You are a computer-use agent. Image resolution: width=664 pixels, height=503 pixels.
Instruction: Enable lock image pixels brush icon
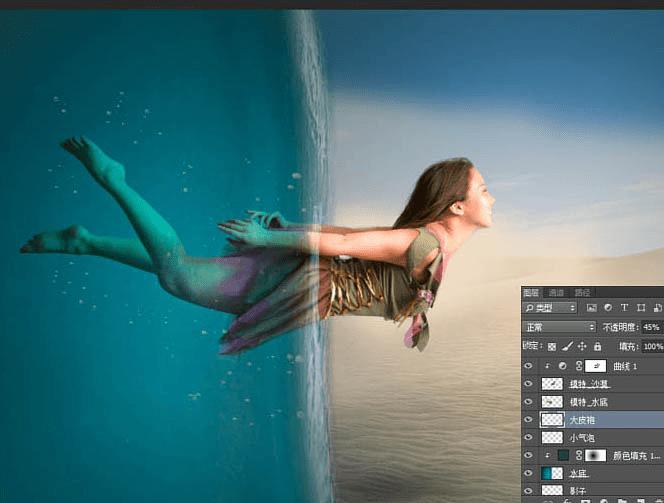click(x=567, y=346)
